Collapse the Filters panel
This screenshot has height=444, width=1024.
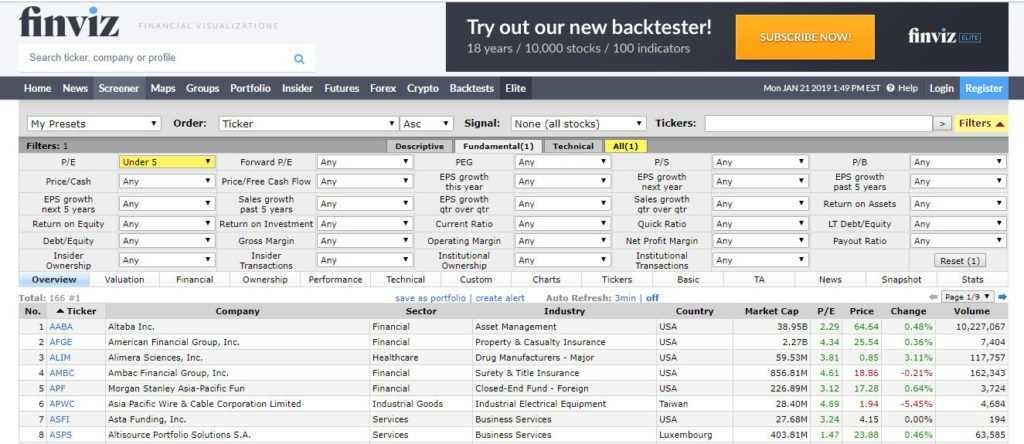click(981, 124)
